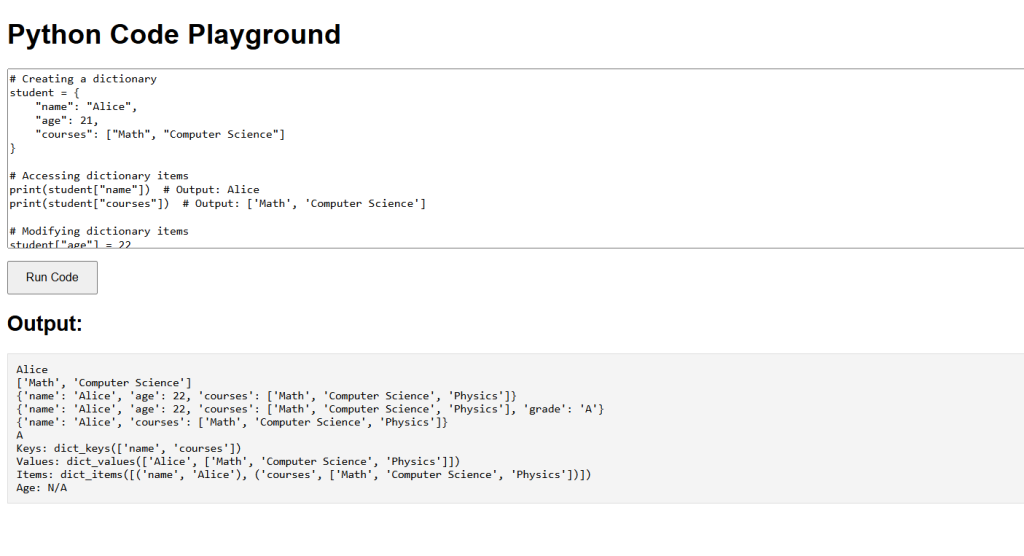The width and height of the screenshot is (1024, 556).
Task: Click the single 'A' output line
Action: pyautogui.click(x=20, y=435)
